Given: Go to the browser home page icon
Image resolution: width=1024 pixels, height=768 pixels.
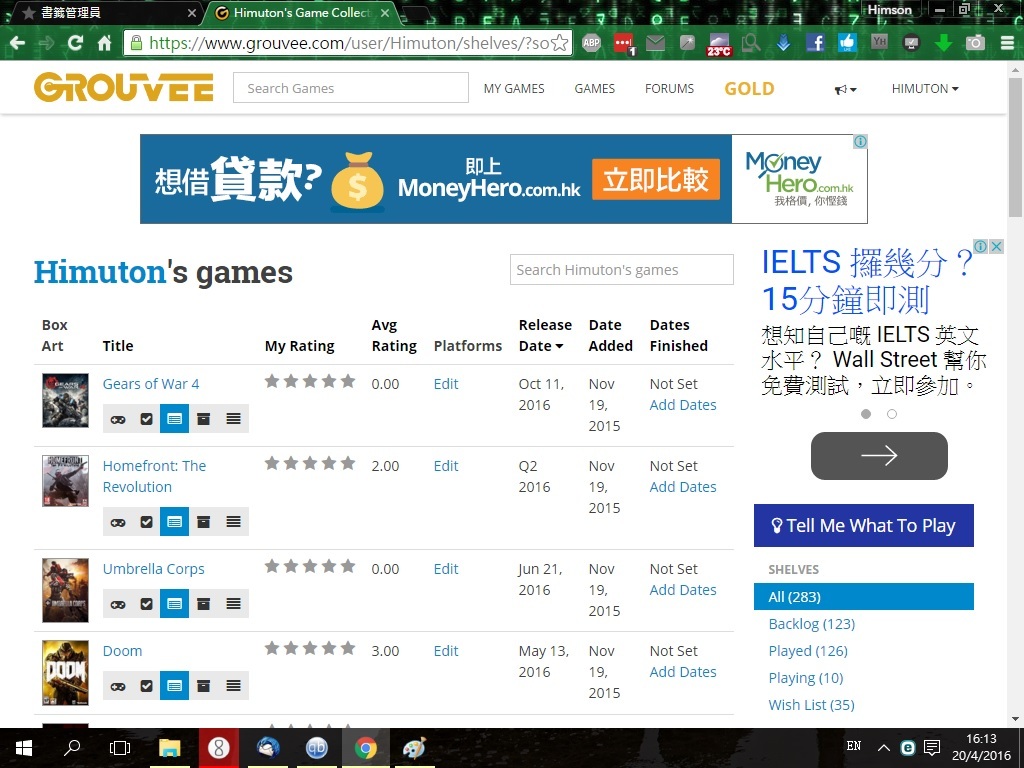Looking at the screenshot, I should [104, 43].
